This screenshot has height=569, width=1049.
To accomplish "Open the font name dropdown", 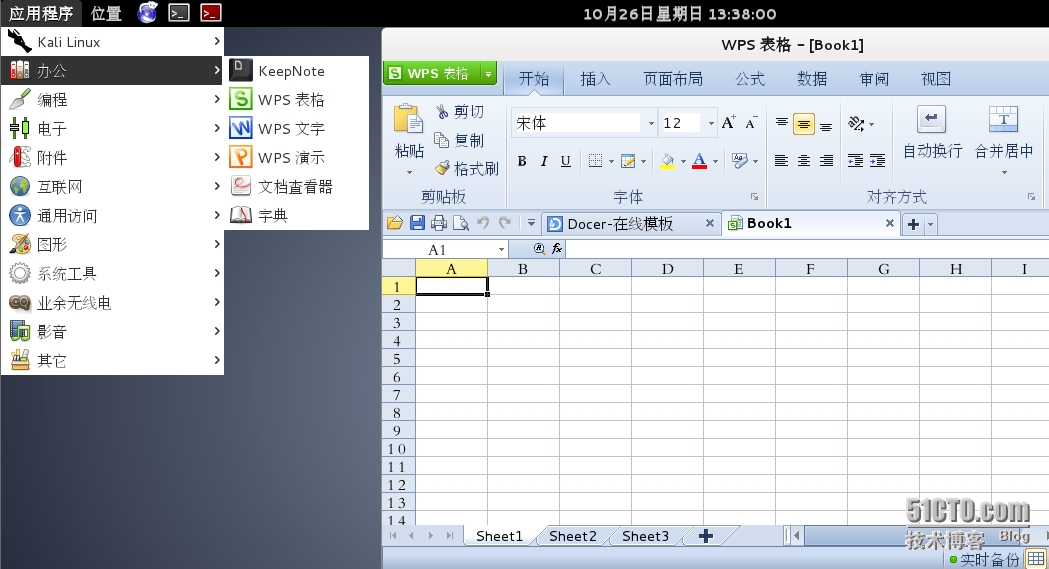I will click(650, 123).
